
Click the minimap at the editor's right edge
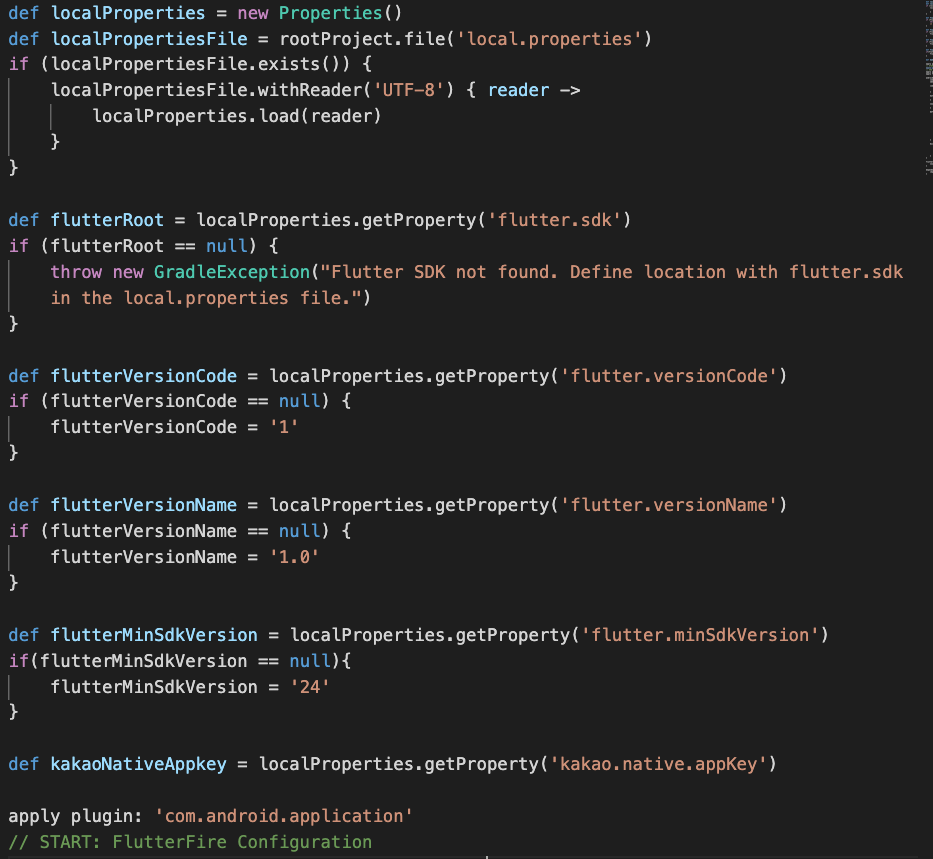tap(929, 89)
